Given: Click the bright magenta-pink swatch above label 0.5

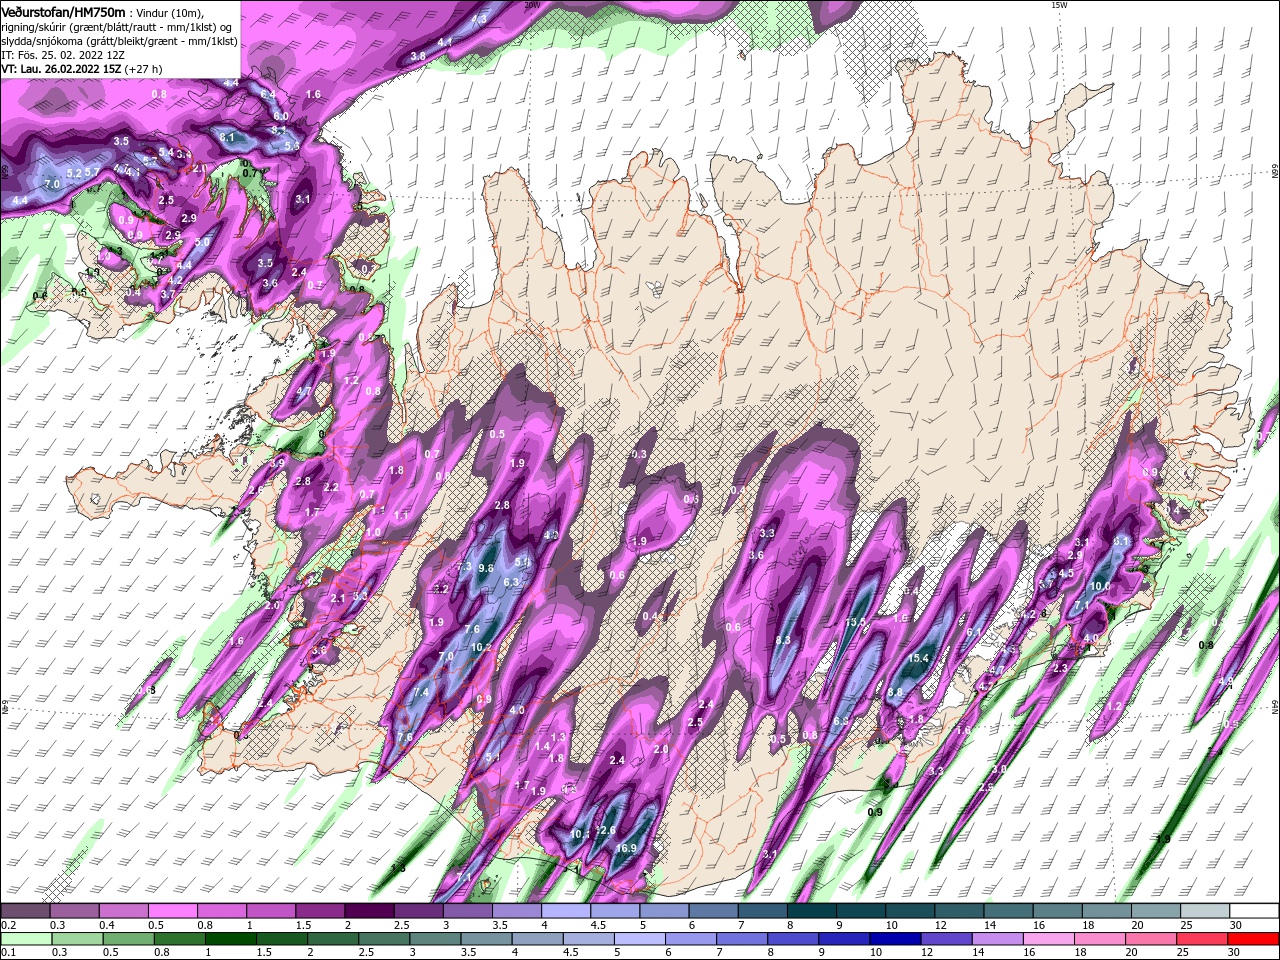Looking at the screenshot, I should pos(172,911).
